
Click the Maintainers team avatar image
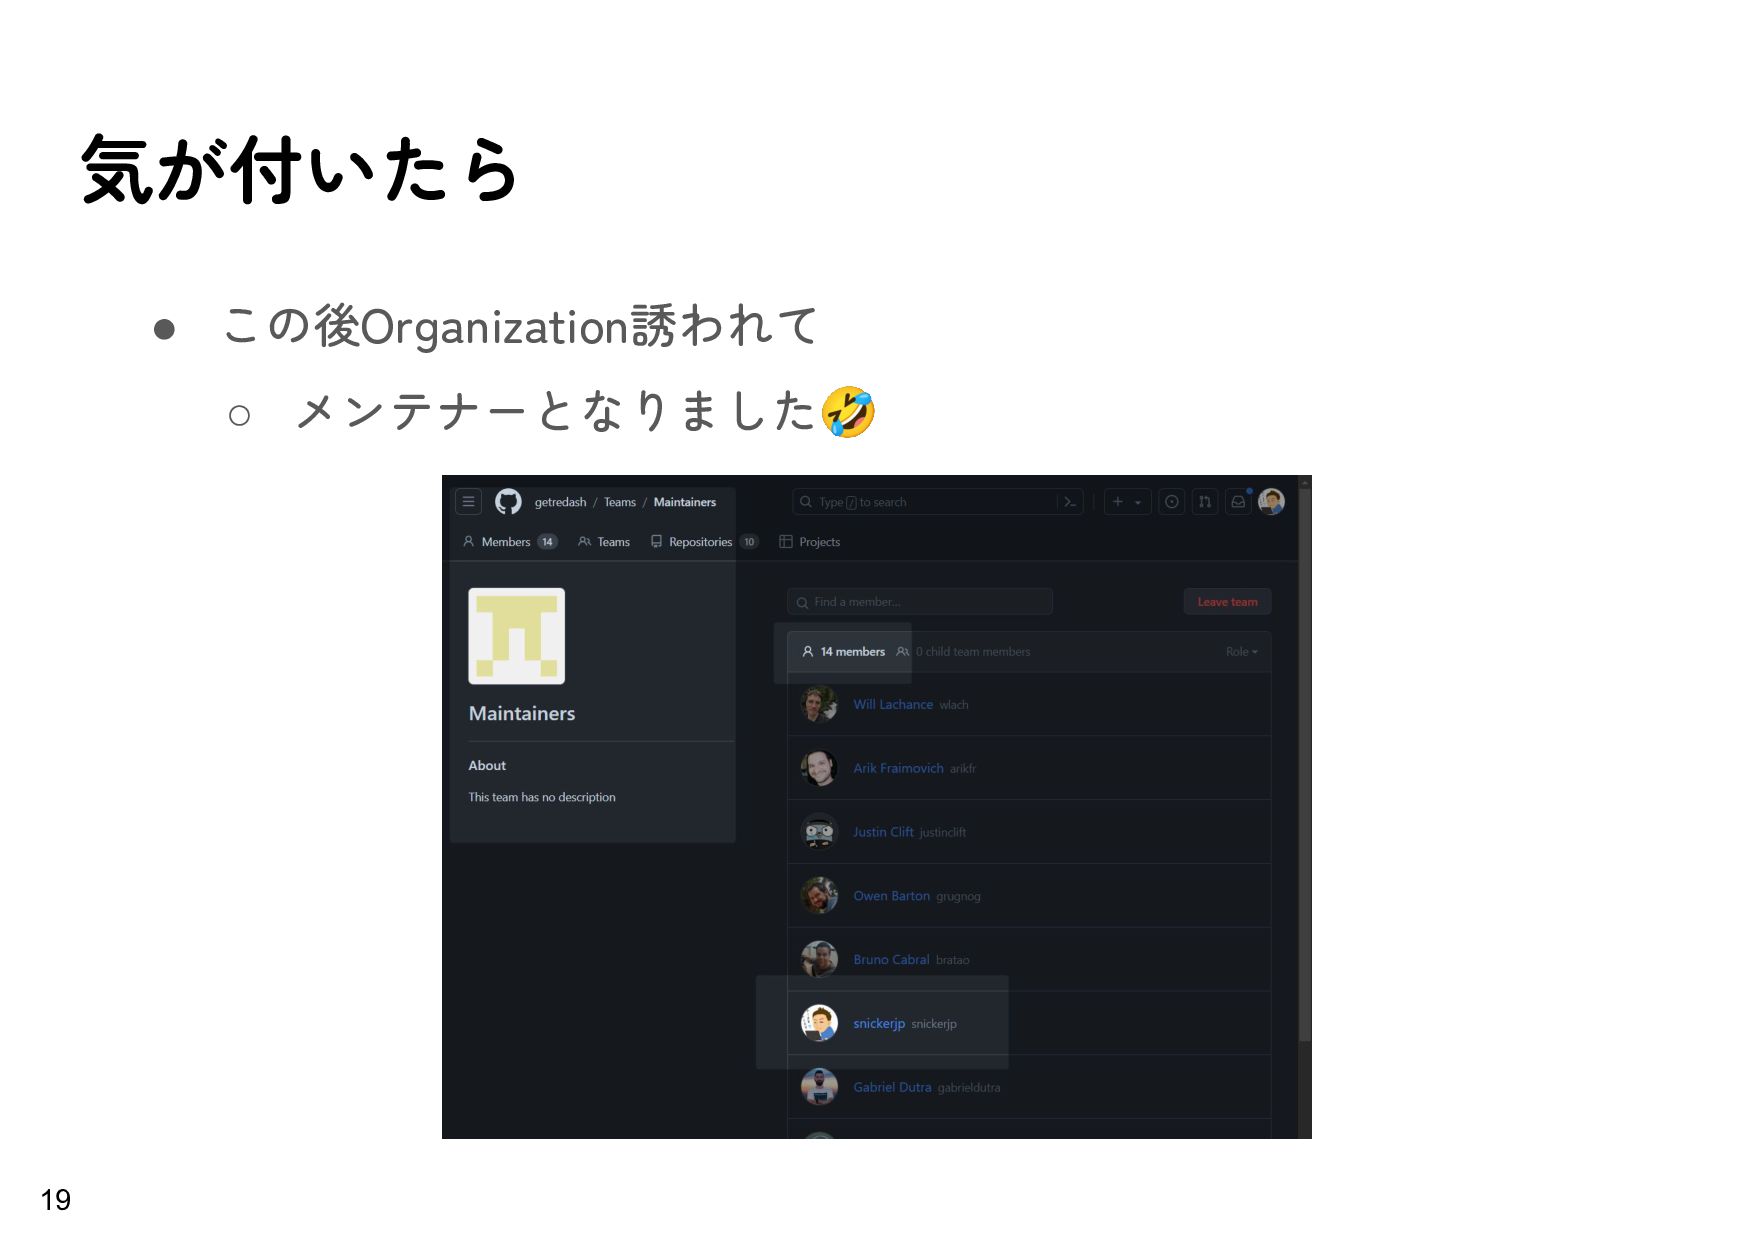click(x=517, y=636)
